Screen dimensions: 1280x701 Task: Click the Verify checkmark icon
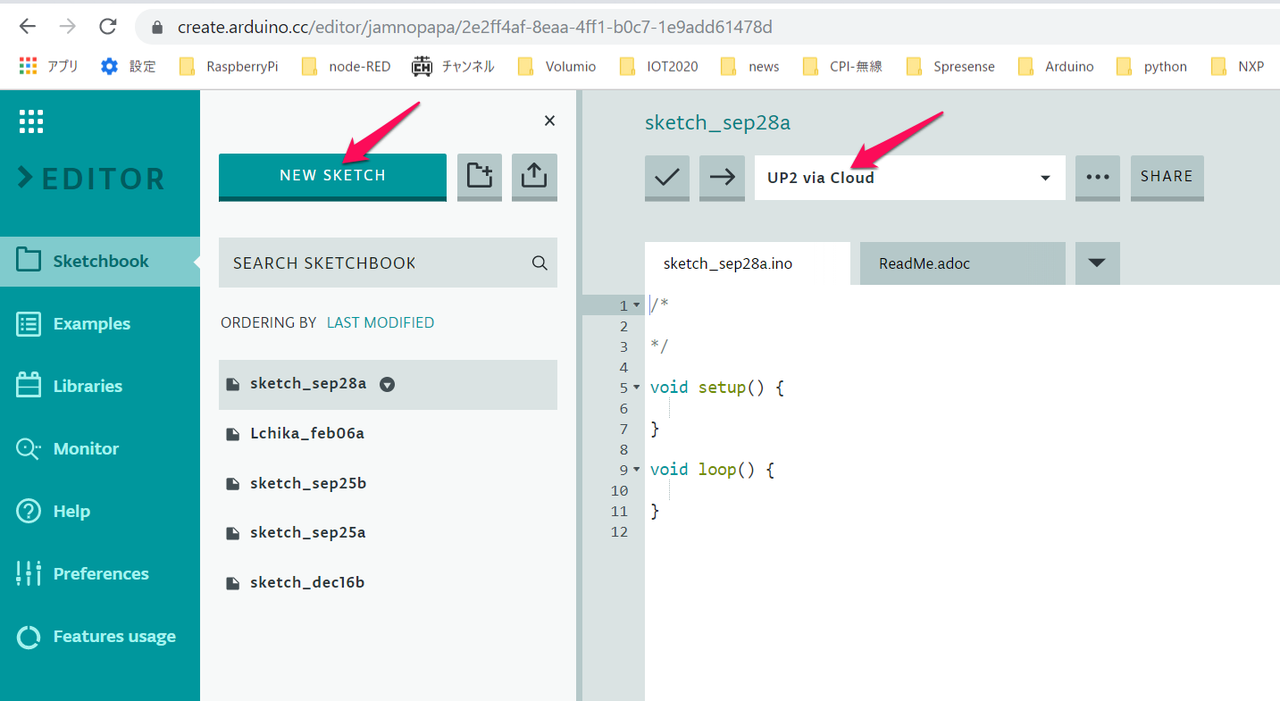[x=667, y=177]
